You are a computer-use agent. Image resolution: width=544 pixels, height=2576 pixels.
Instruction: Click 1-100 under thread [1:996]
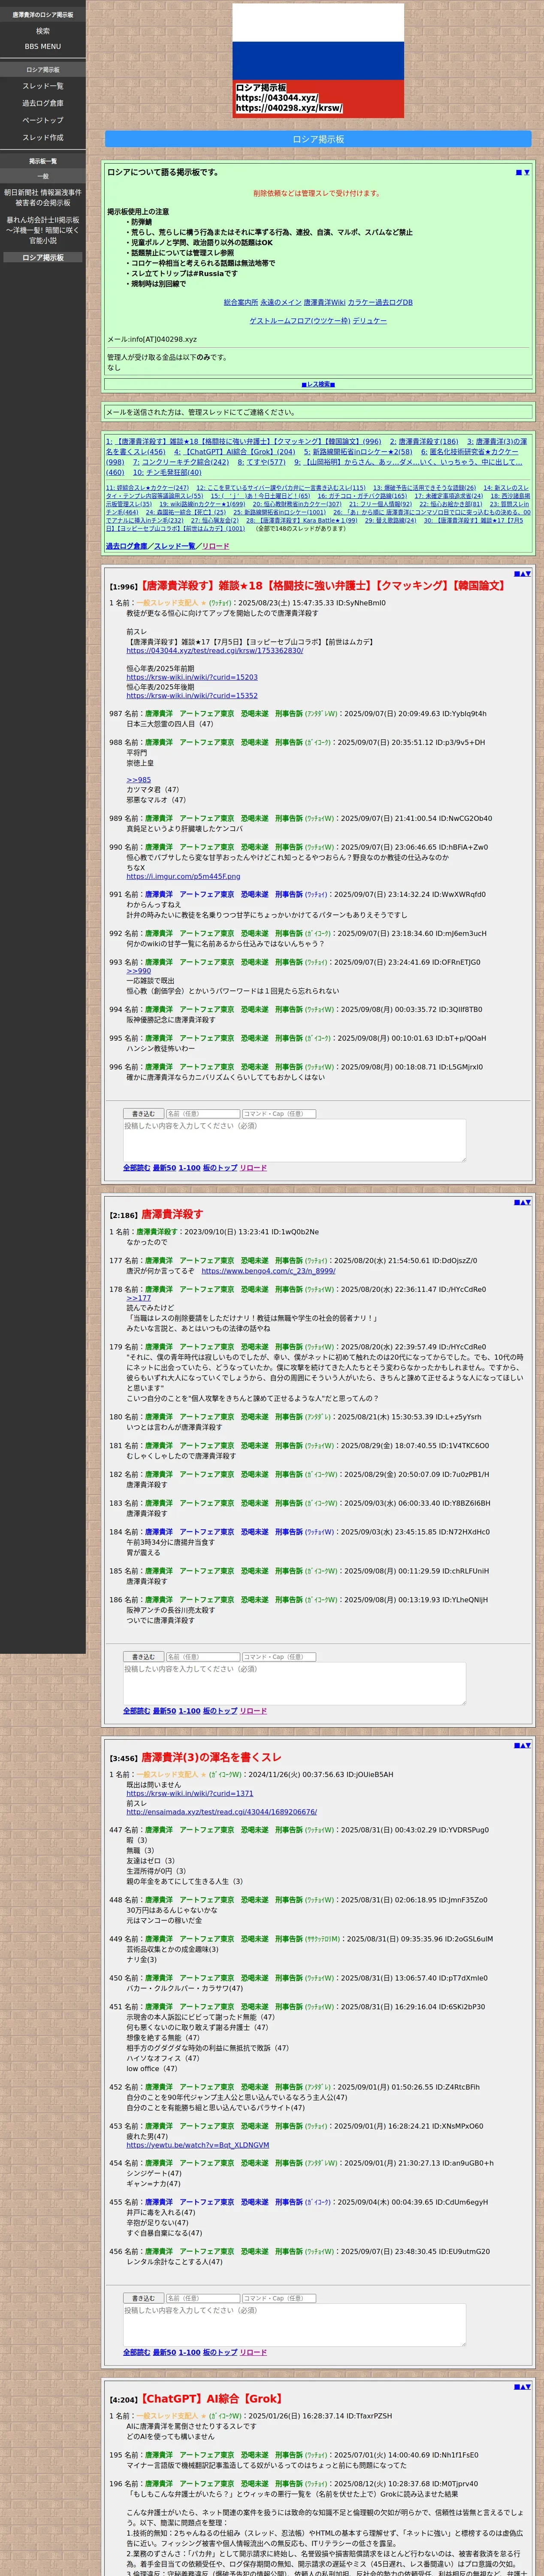coord(189,1168)
